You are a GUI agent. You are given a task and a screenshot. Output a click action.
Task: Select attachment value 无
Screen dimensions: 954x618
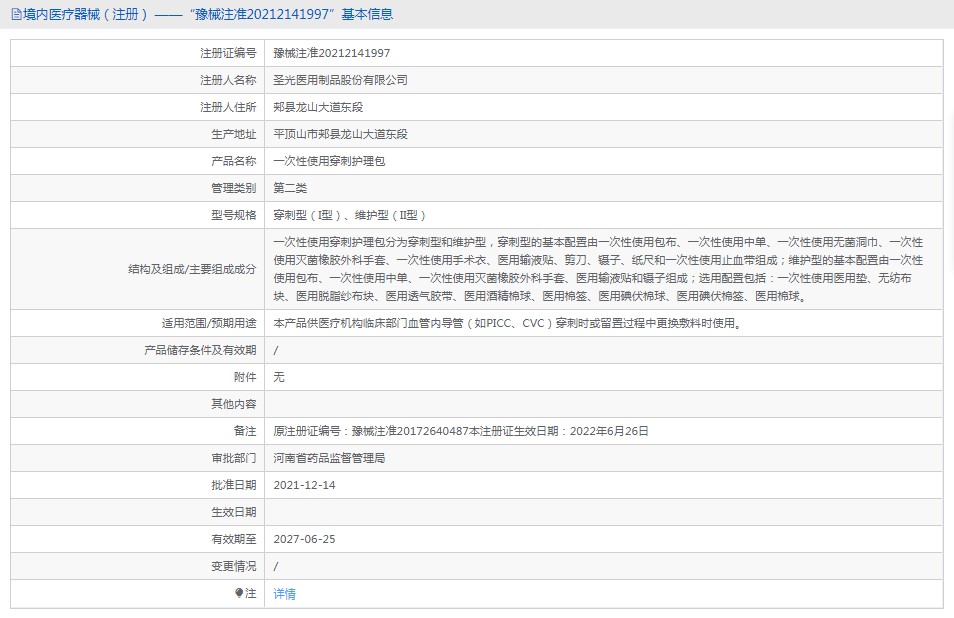(279, 377)
